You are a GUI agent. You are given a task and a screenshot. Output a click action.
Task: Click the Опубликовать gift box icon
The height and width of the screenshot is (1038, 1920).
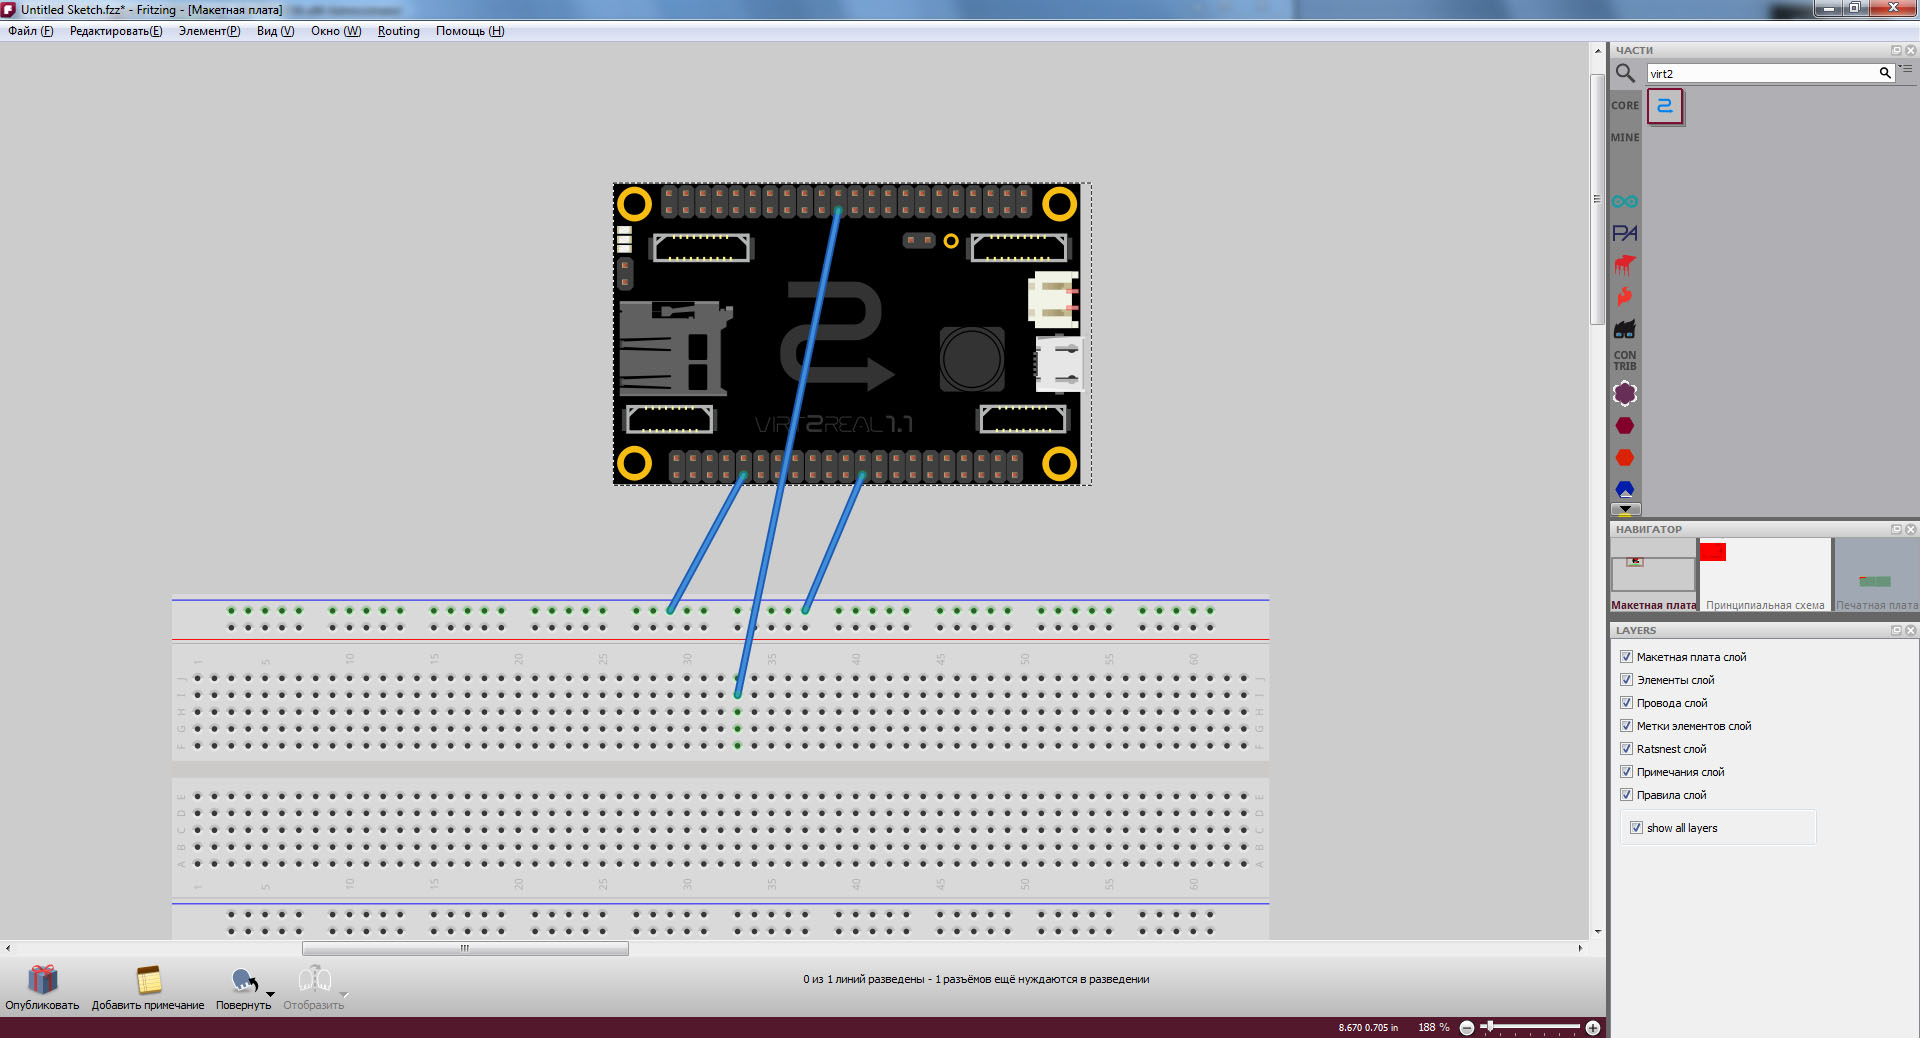point(42,979)
